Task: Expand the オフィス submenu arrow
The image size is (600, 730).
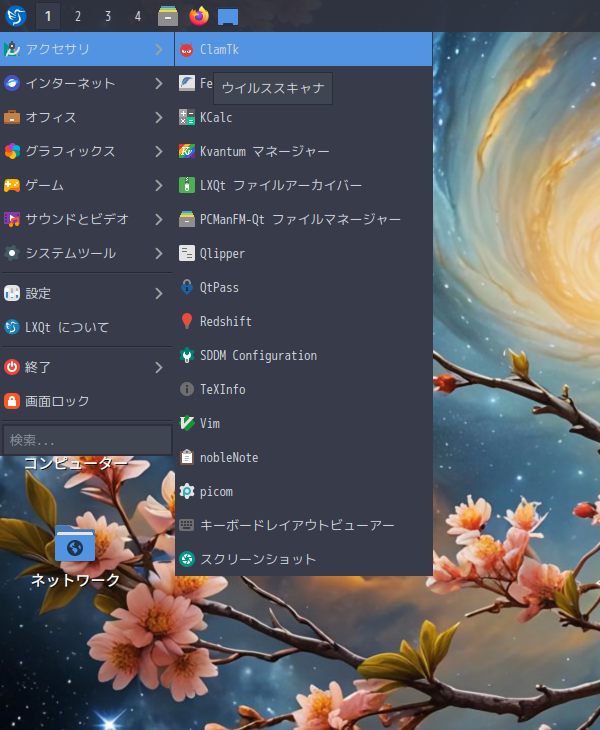Action: point(159,117)
